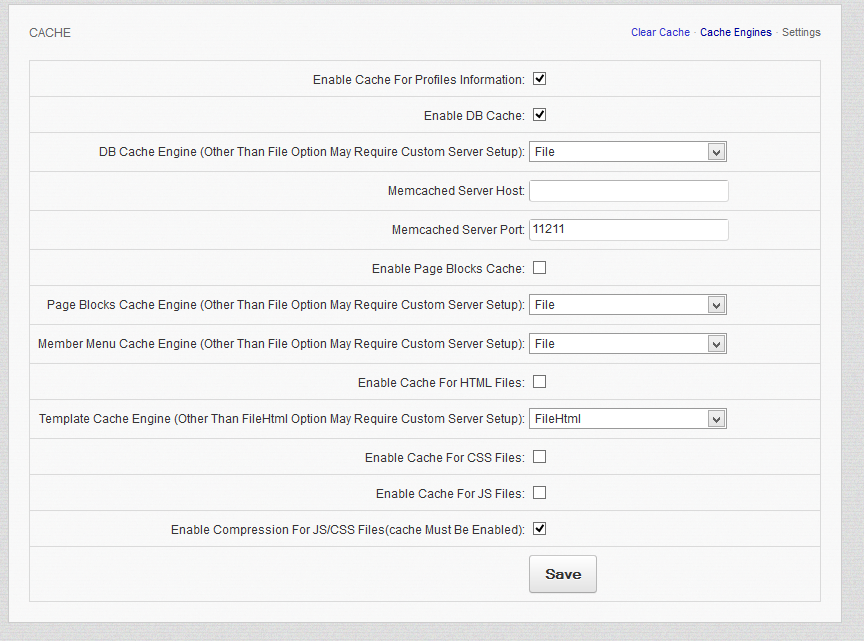Turn on Enable Cache For JS Files
Viewport: 864px width, 641px height.
pos(539,493)
